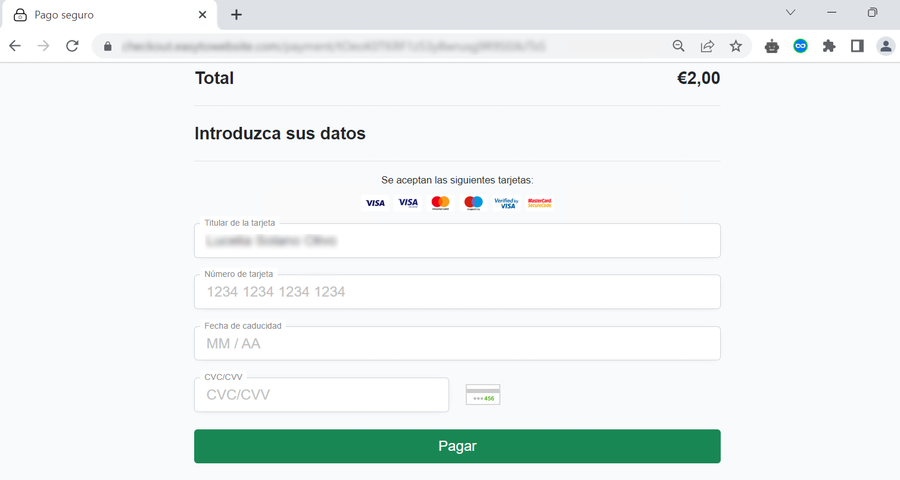The width and height of the screenshot is (900, 480).
Task: Reload the payment page
Action: coord(72,46)
